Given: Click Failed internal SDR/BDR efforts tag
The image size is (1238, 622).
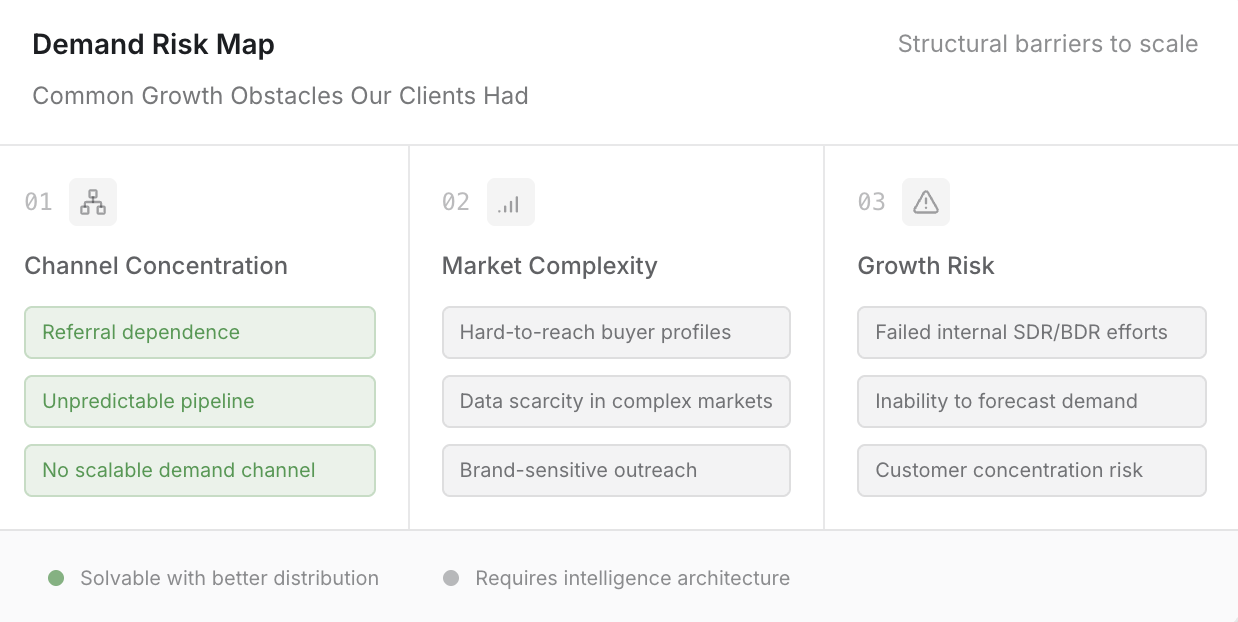Looking at the screenshot, I should pos(1031,332).
